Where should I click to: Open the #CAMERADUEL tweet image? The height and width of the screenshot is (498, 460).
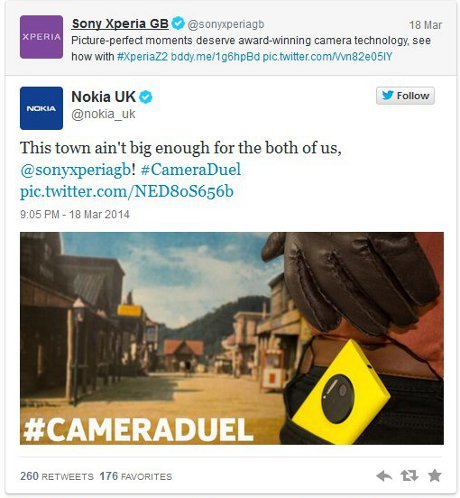pyautogui.click(x=232, y=338)
